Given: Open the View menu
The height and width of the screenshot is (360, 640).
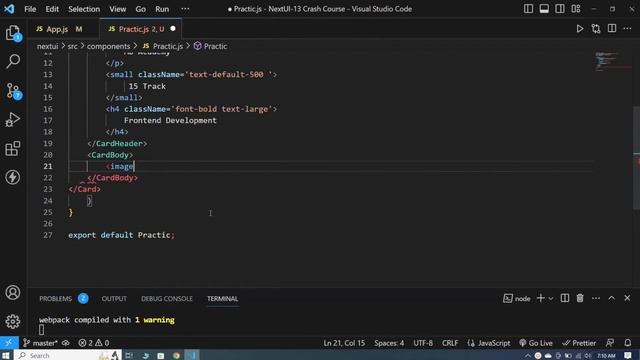Looking at the screenshot, I should point(118,9).
